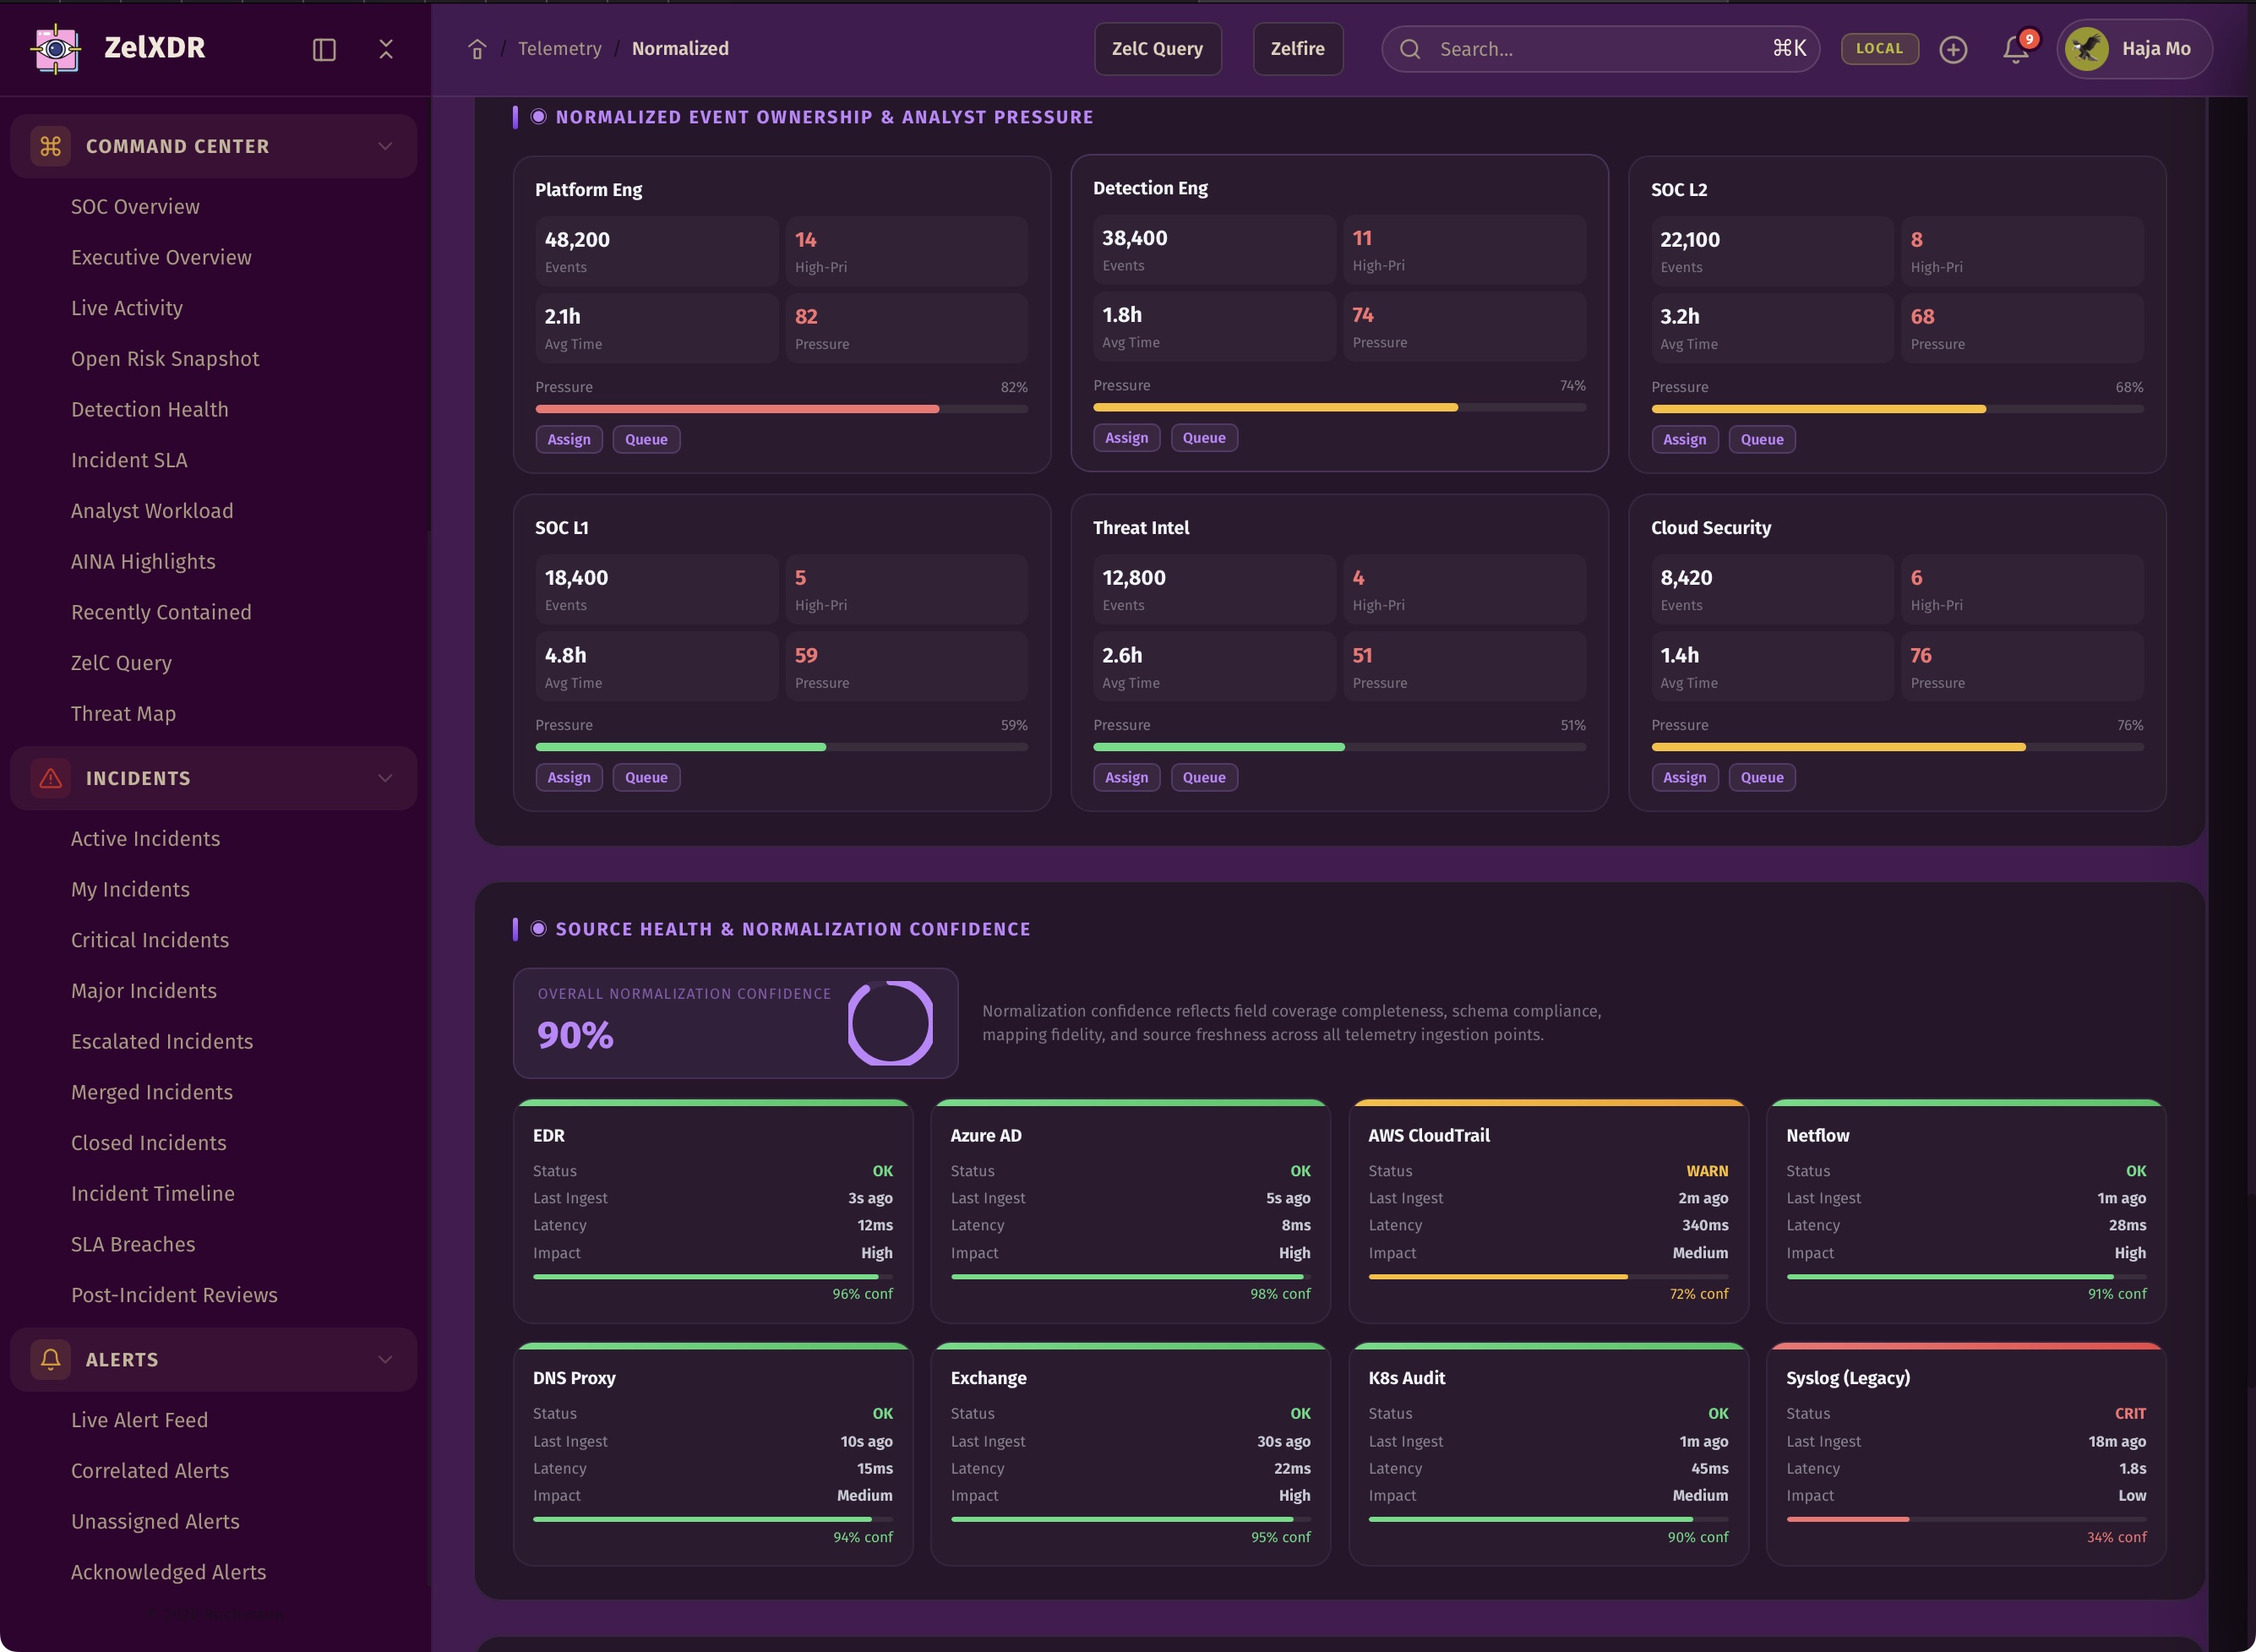Click the ZelXDR eye logo icon
2256x1652 pixels.
(x=56, y=48)
